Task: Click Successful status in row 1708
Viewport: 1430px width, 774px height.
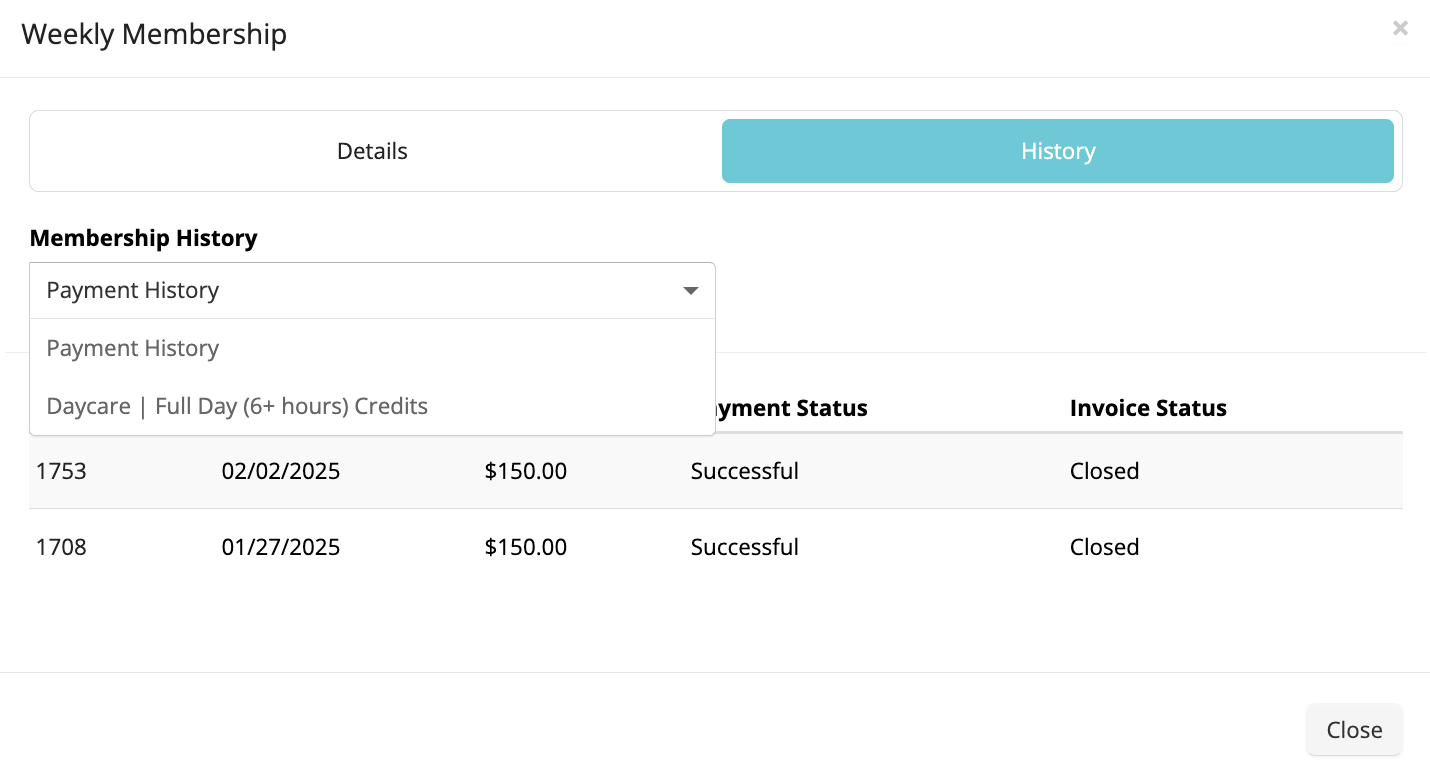Action: click(745, 547)
